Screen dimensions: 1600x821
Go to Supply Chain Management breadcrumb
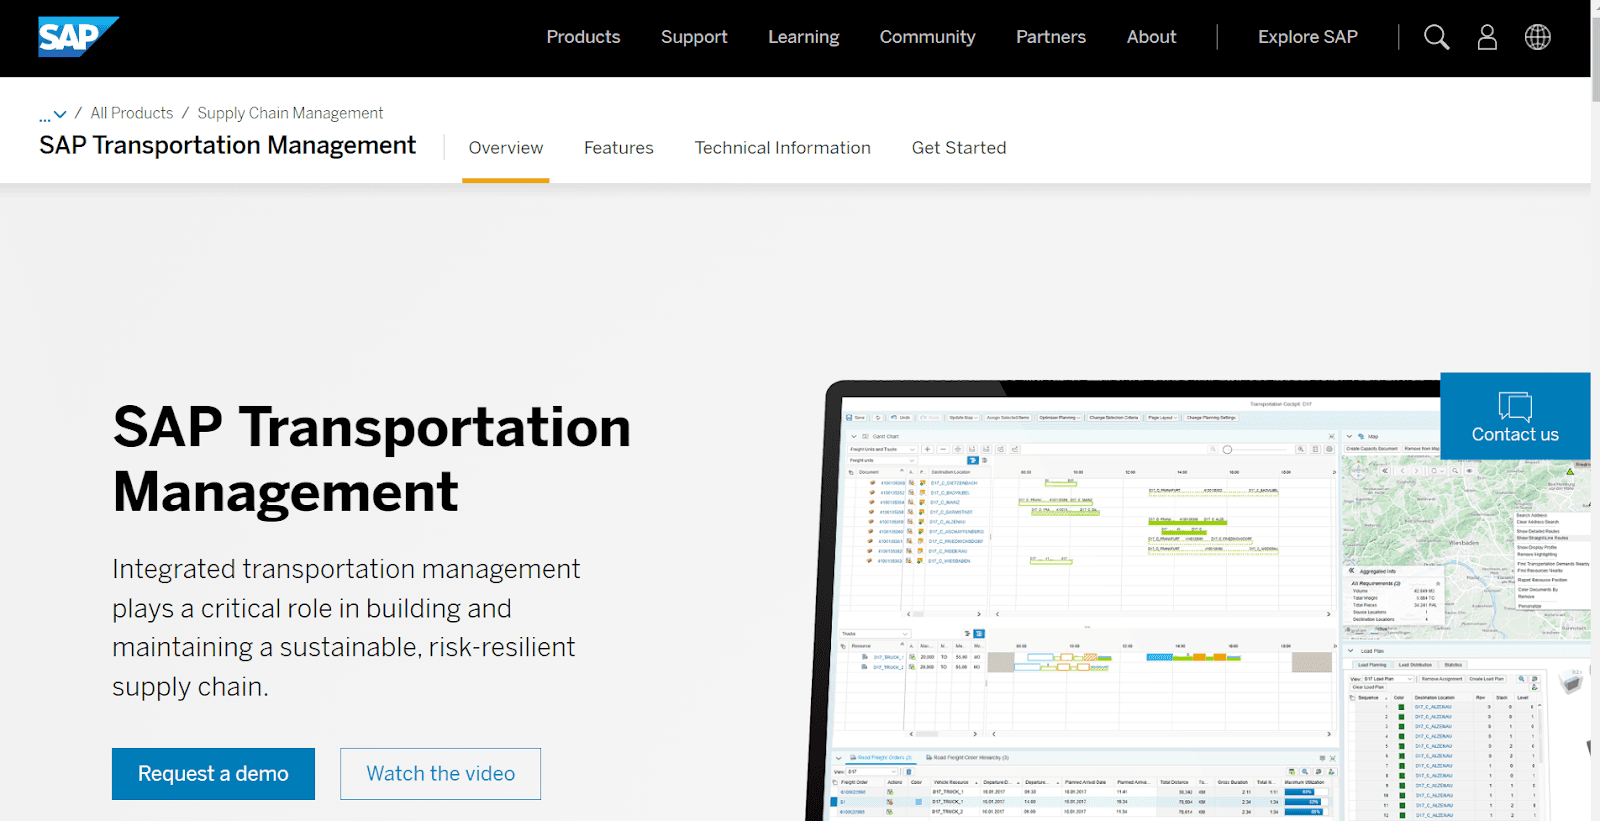click(x=290, y=113)
